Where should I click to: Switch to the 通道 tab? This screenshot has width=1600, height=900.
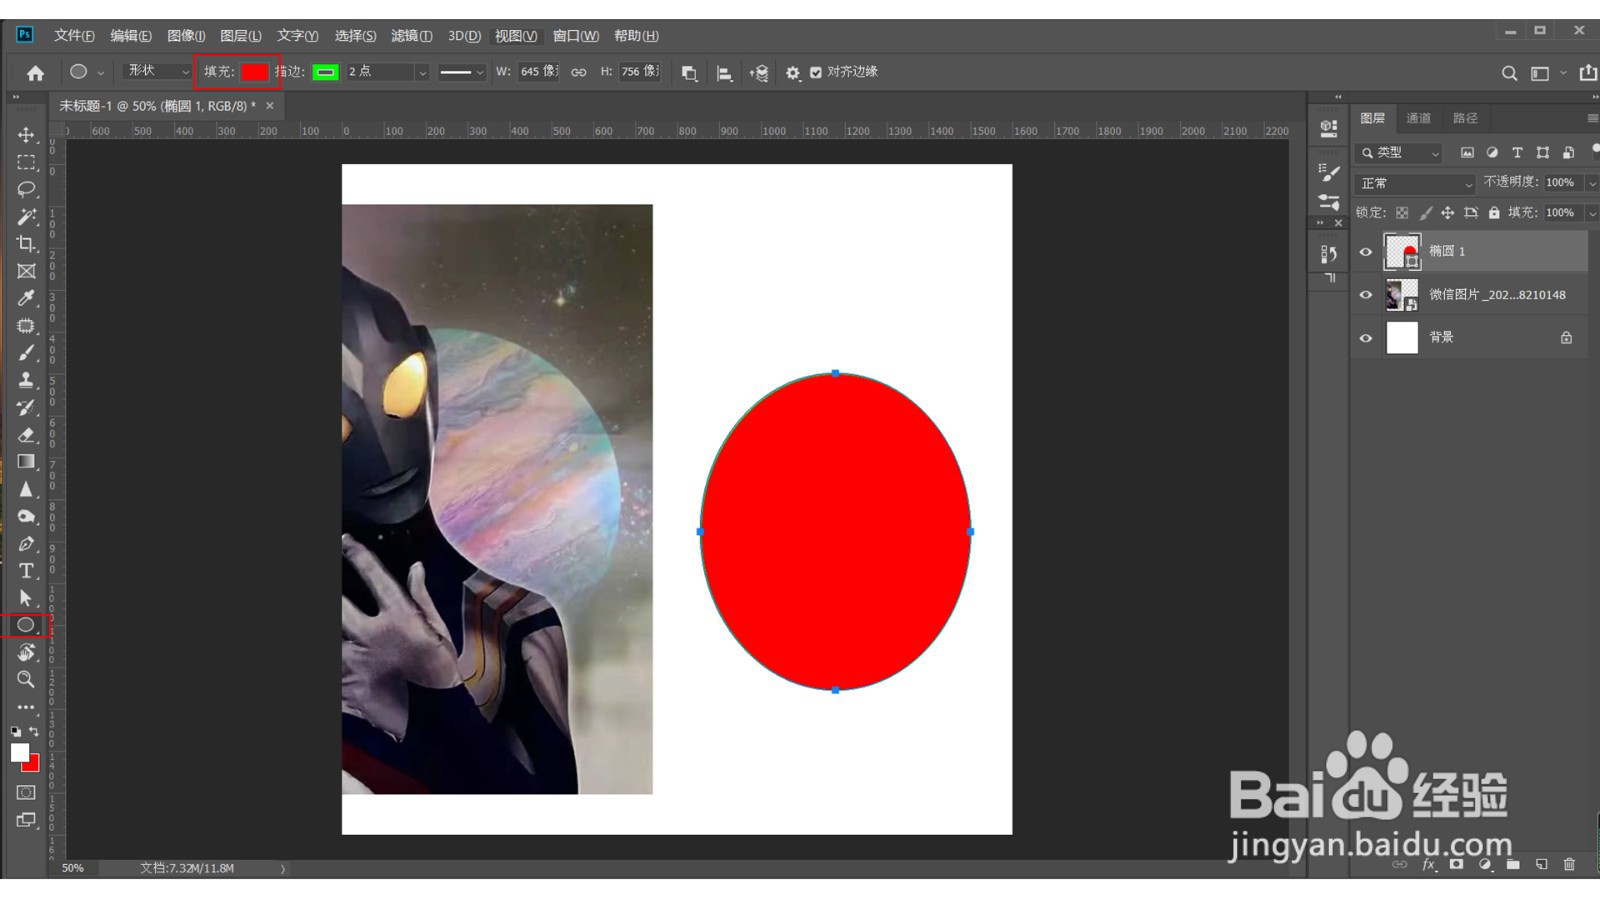[1418, 118]
